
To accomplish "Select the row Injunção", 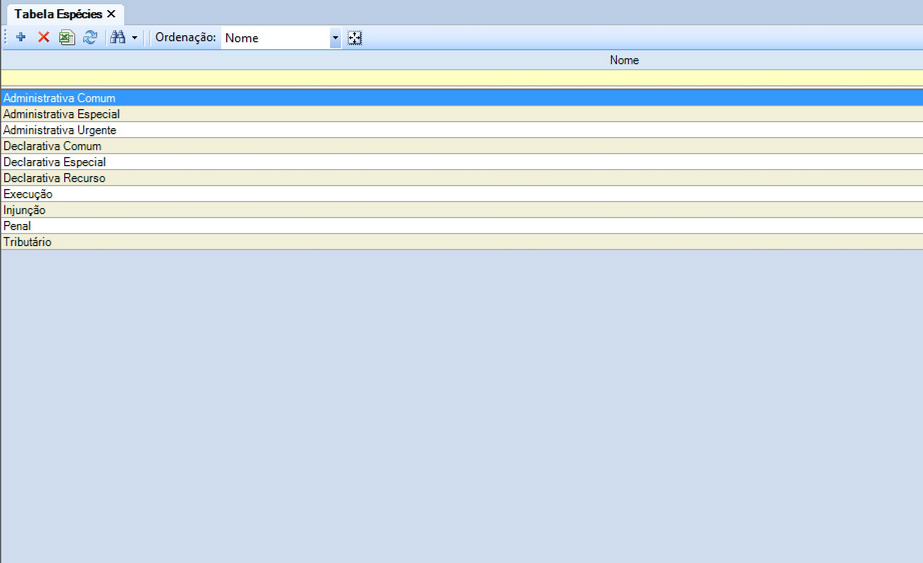I will (462, 210).
